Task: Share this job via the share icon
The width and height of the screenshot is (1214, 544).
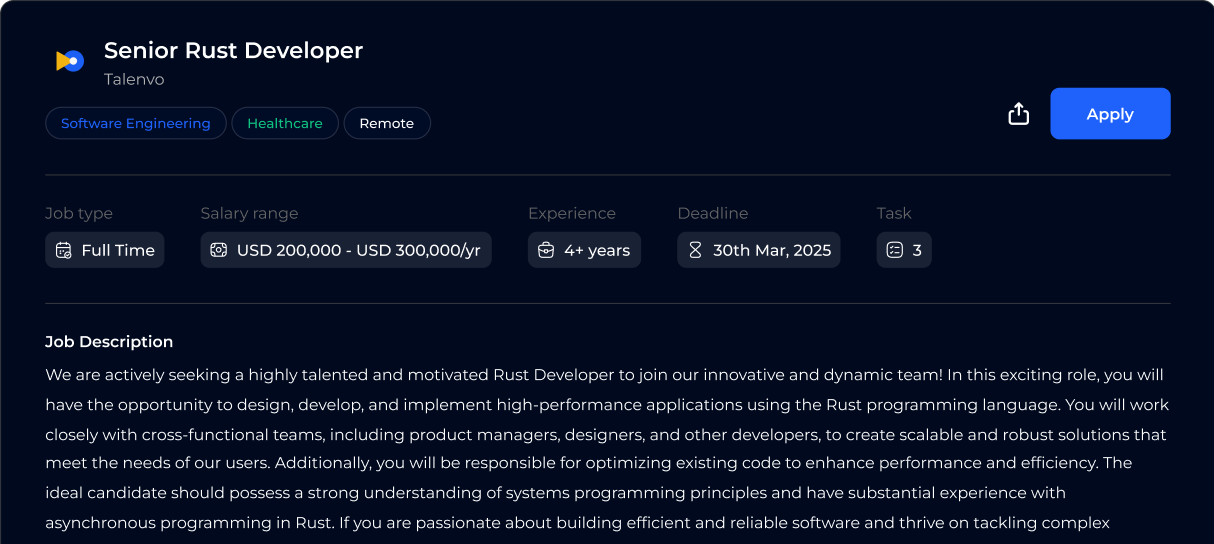Action: pyautogui.click(x=1018, y=114)
